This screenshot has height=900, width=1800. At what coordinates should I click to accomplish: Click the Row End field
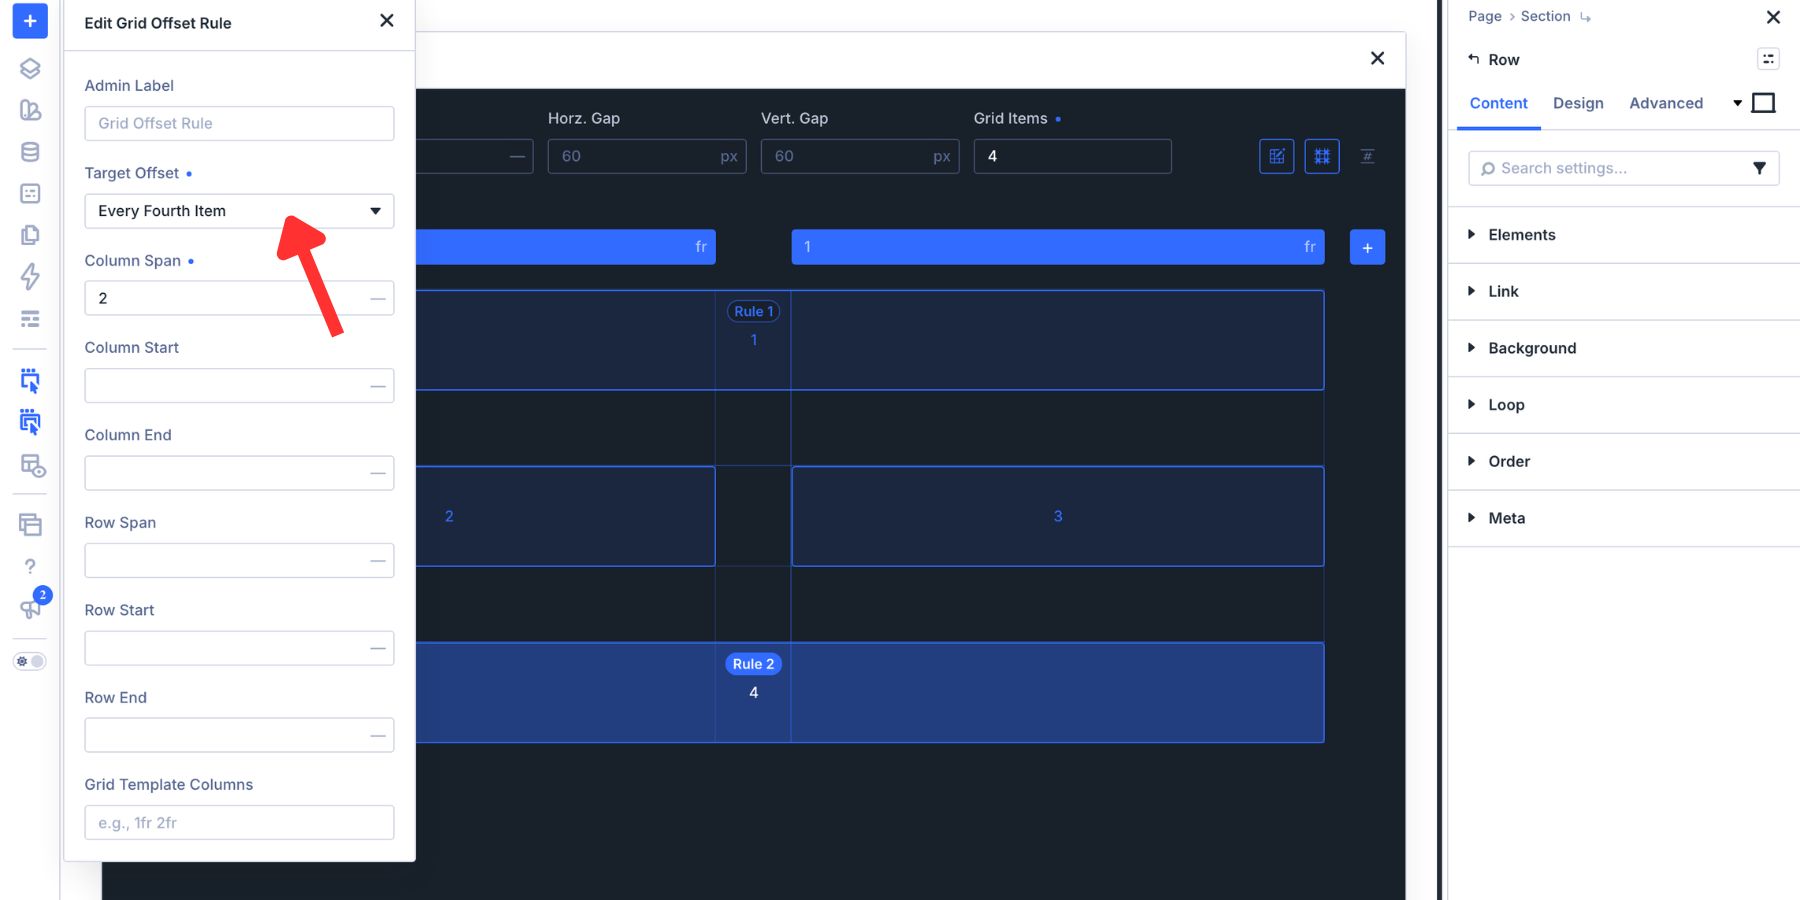coord(239,735)
